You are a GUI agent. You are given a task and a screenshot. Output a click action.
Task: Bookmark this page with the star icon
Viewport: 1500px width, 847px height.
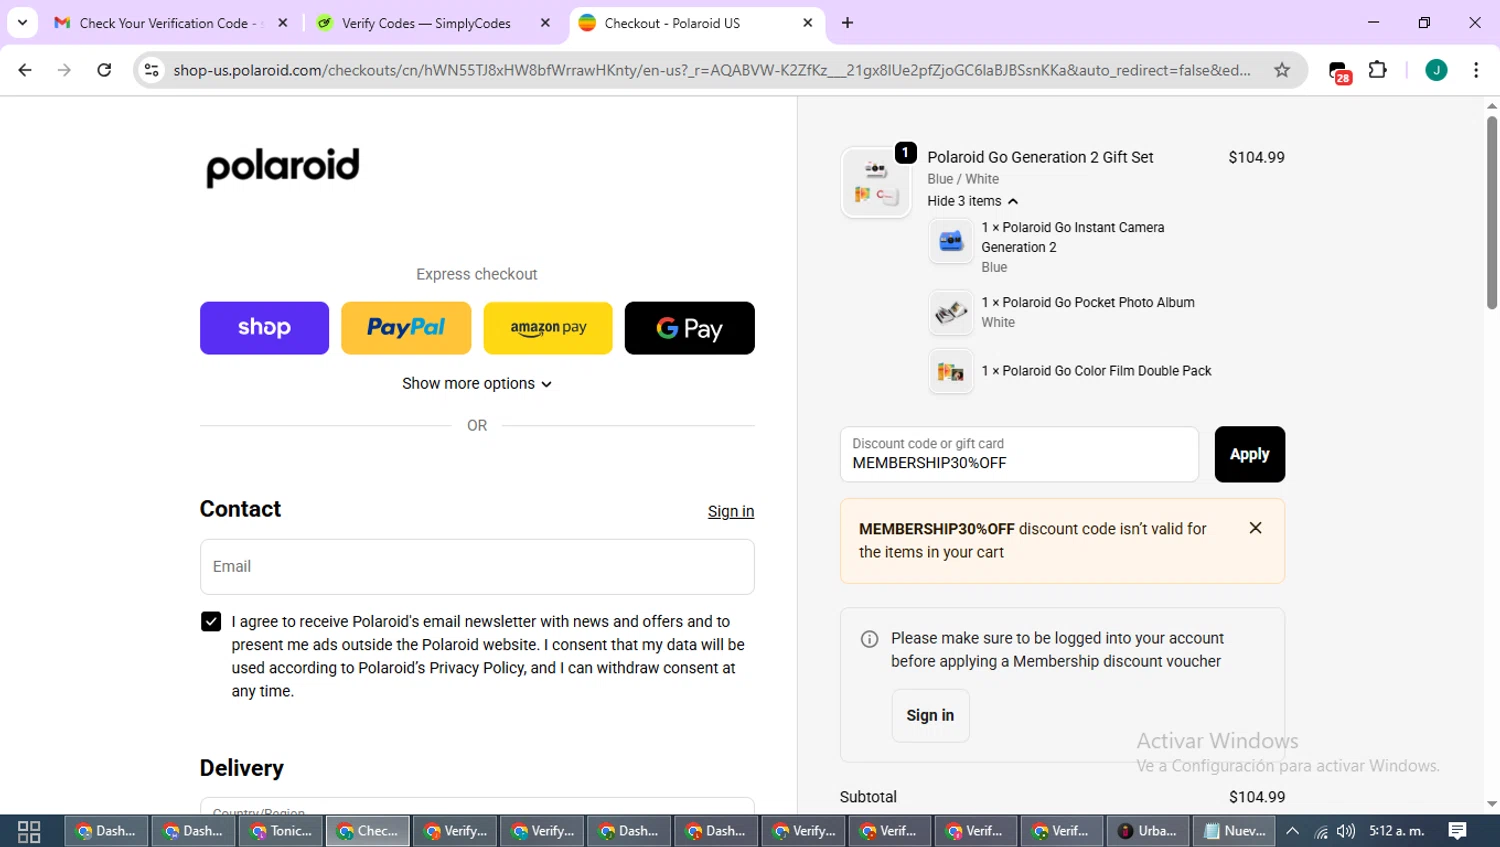tap(1282, 70)
